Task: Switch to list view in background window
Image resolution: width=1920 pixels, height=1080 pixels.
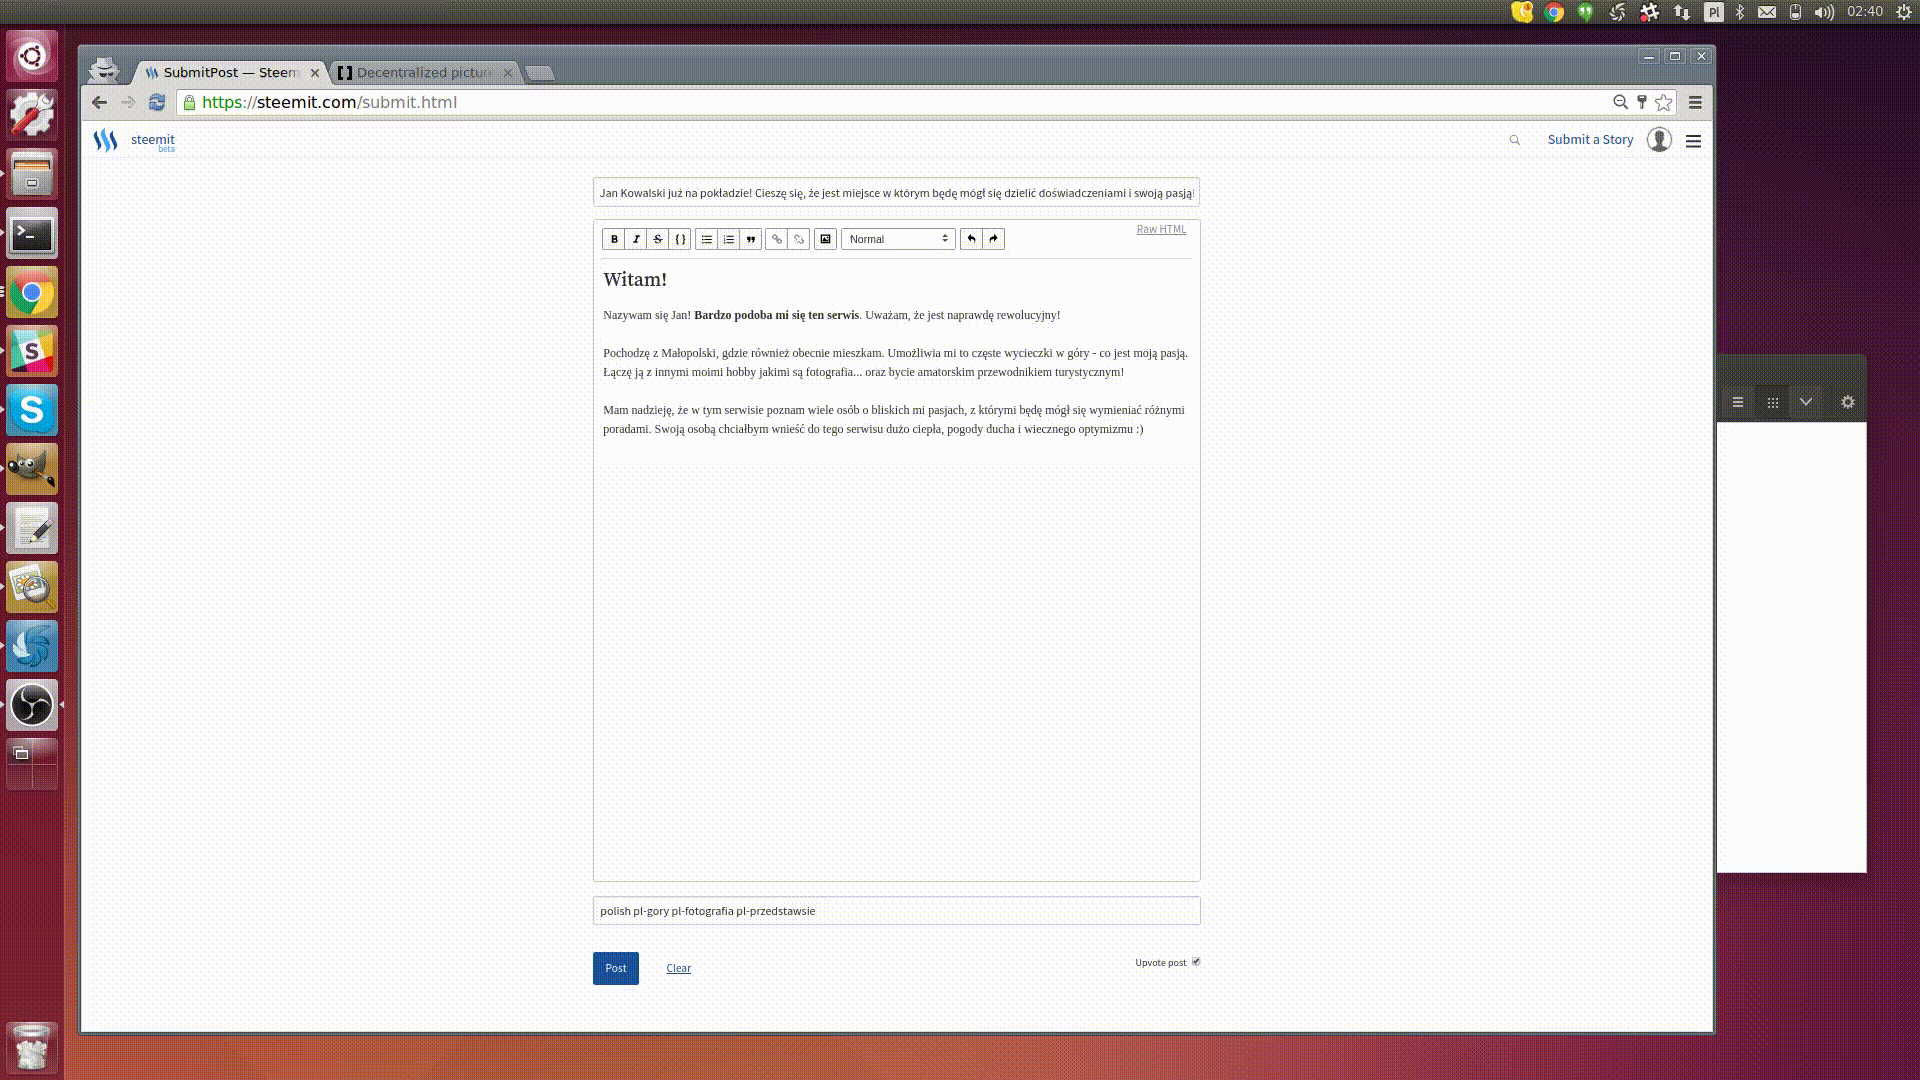Action: tap(1738, 402)
